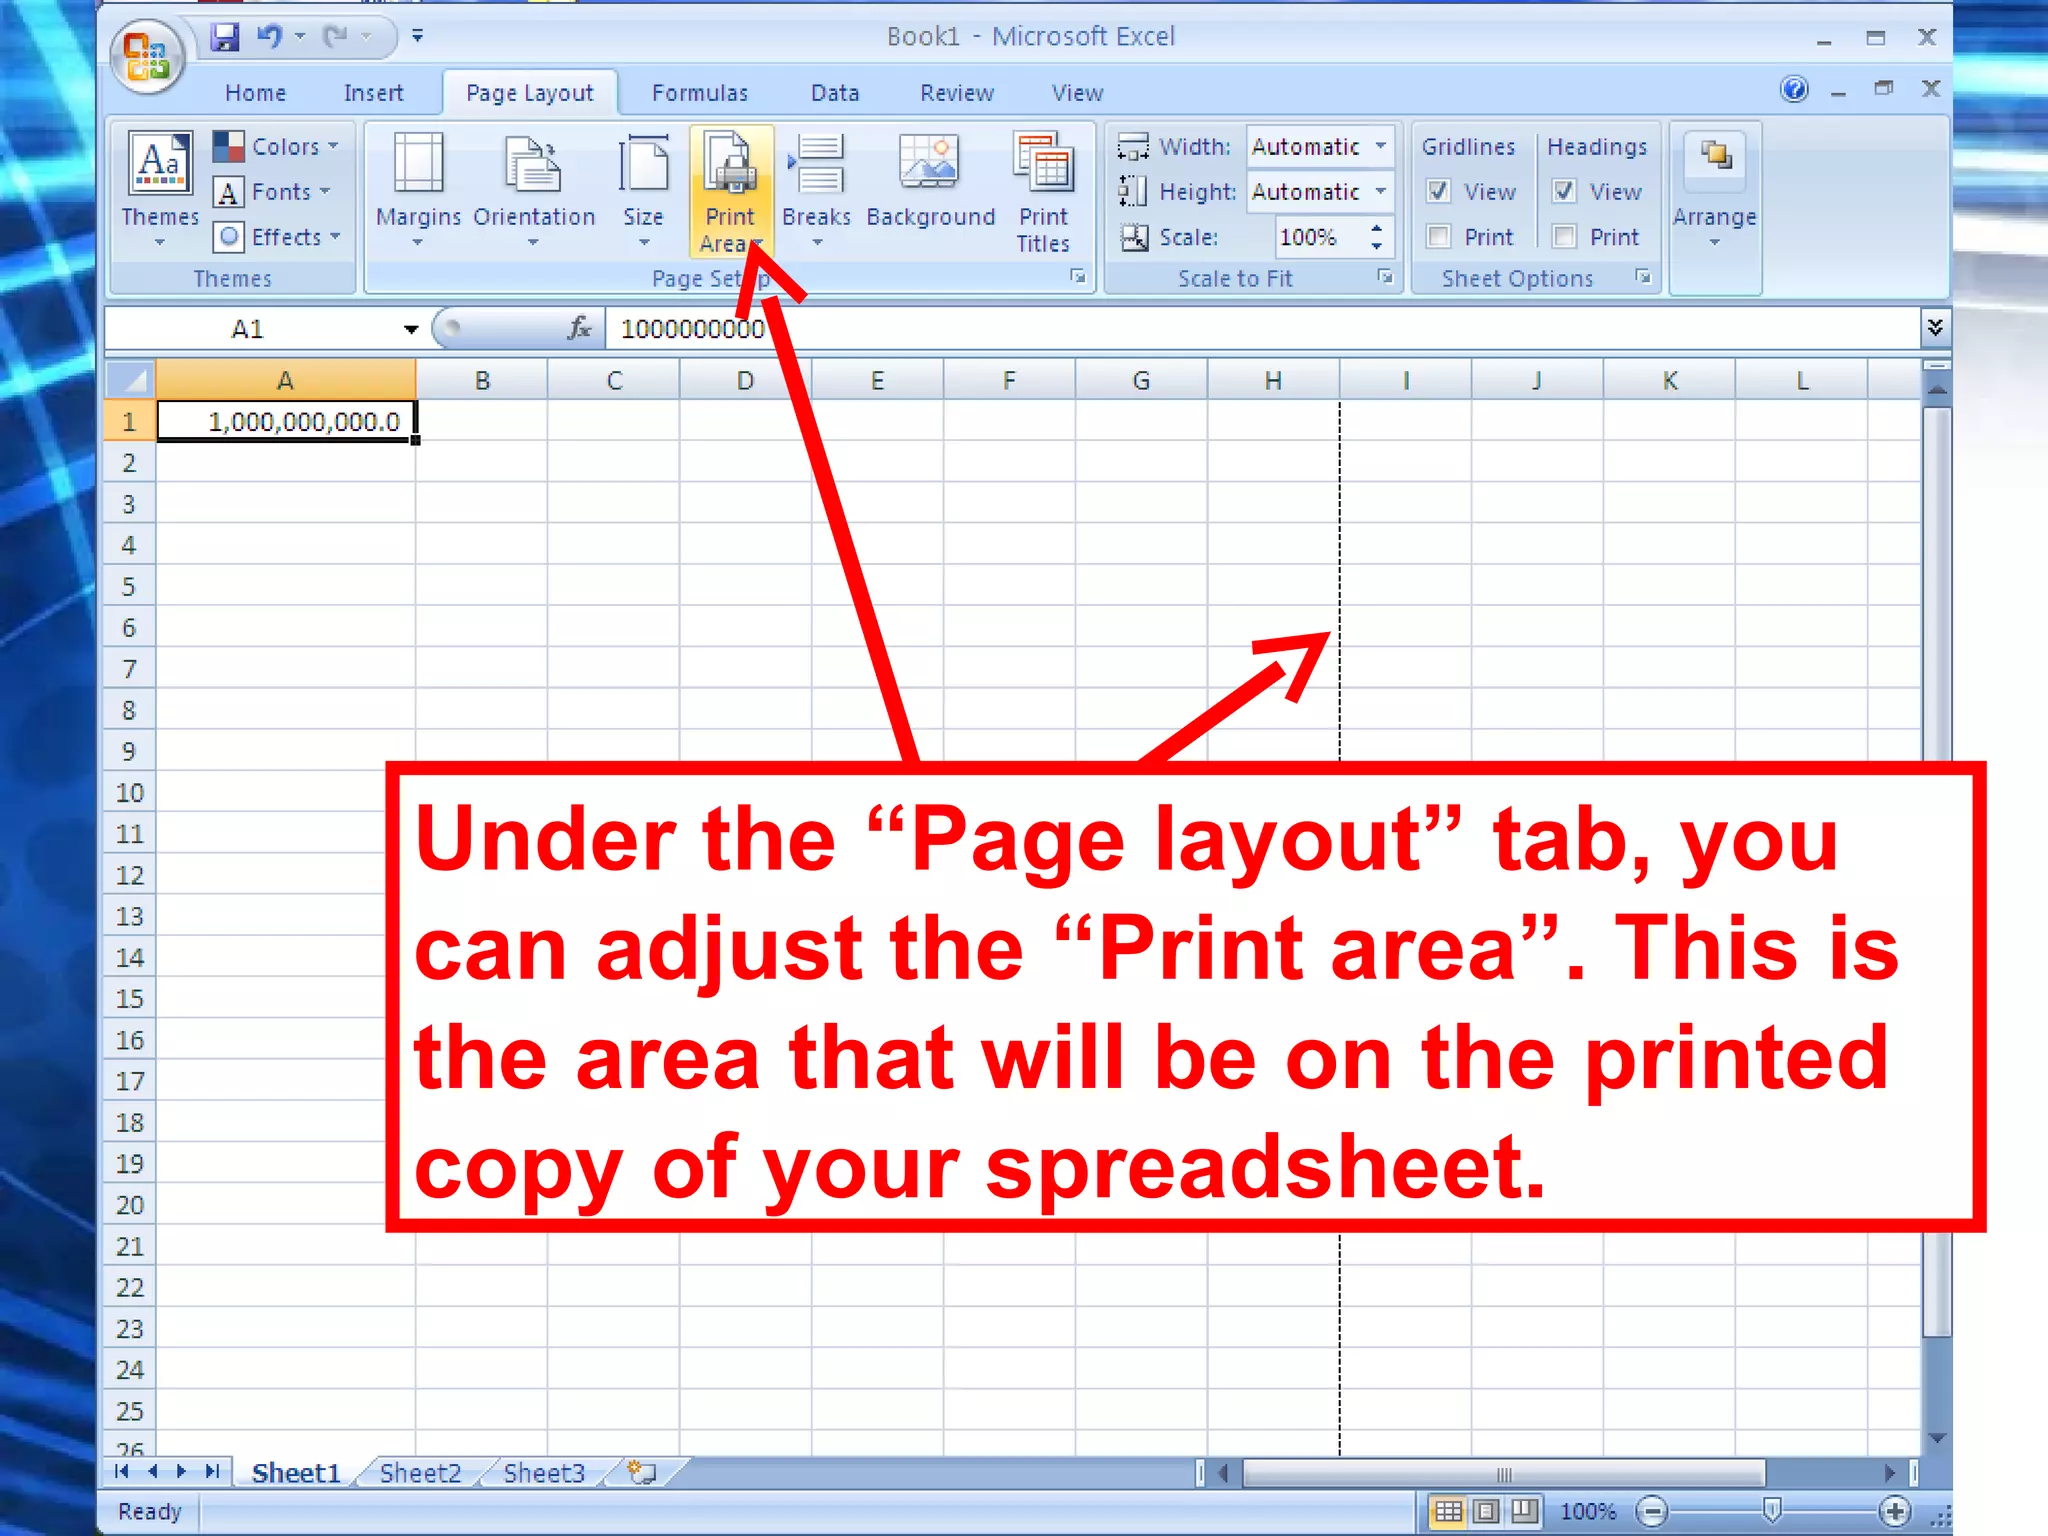The width and height of the screenshot is (2048, 1536).
Task: Open the Sheet Options dialog launcher
Action: coord(1643,277)
